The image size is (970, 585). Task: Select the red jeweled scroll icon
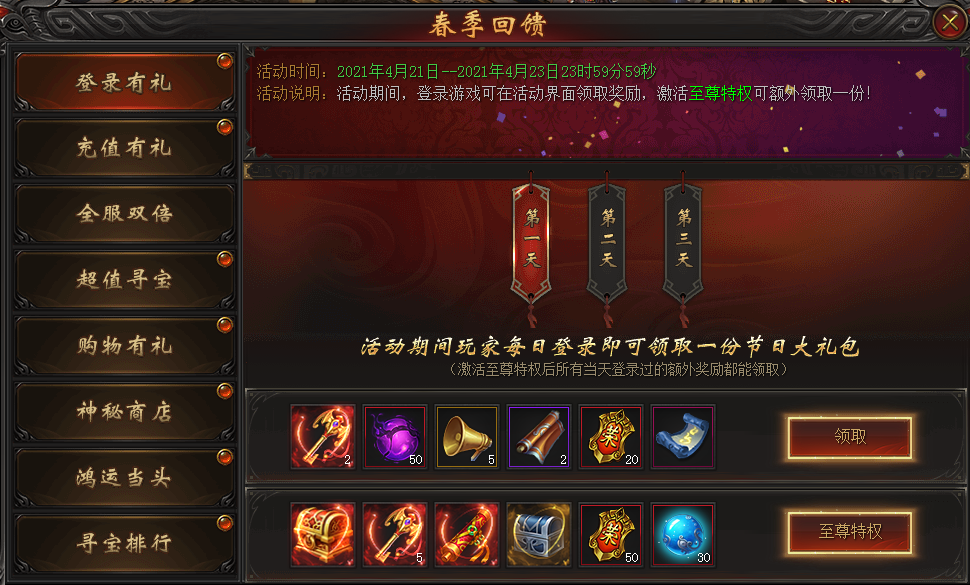click(467, 534)
